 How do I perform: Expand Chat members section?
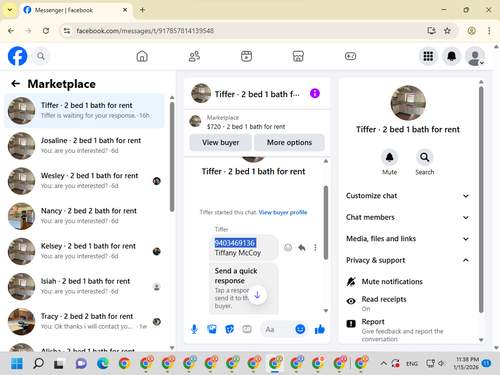point(407,217)
